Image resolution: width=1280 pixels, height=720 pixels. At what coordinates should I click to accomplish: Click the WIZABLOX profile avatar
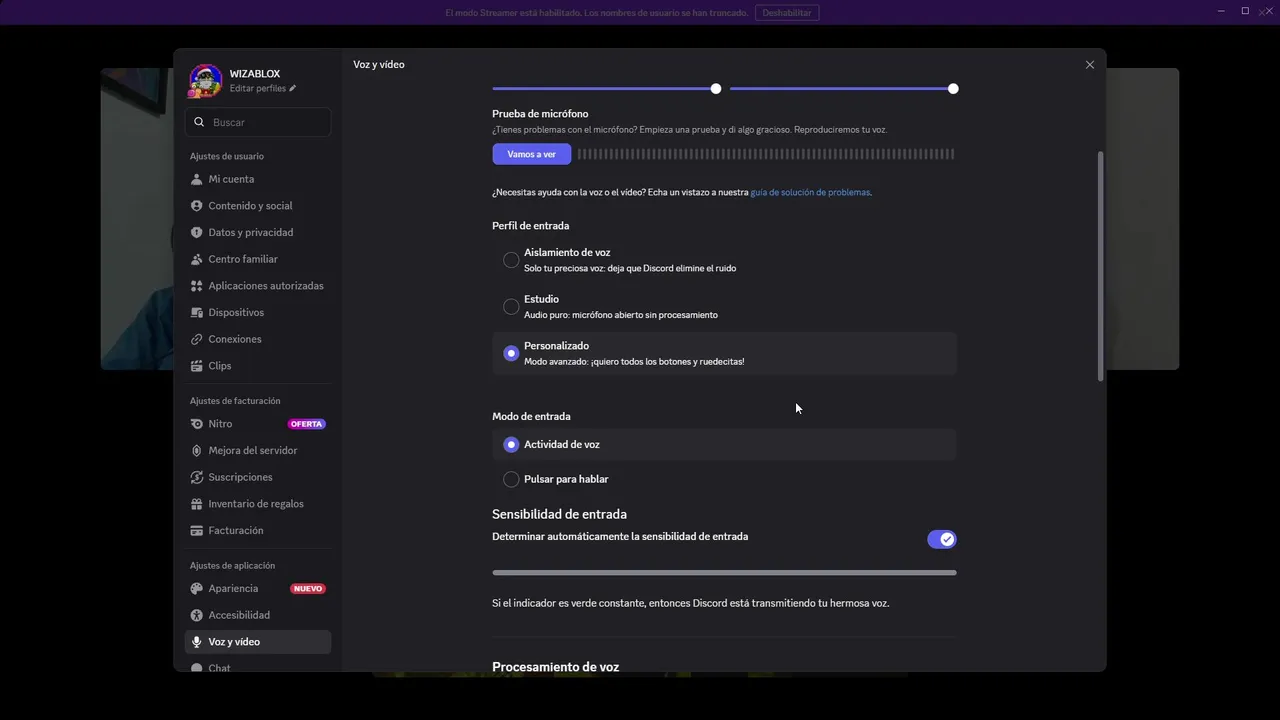[x=205, y=81]
